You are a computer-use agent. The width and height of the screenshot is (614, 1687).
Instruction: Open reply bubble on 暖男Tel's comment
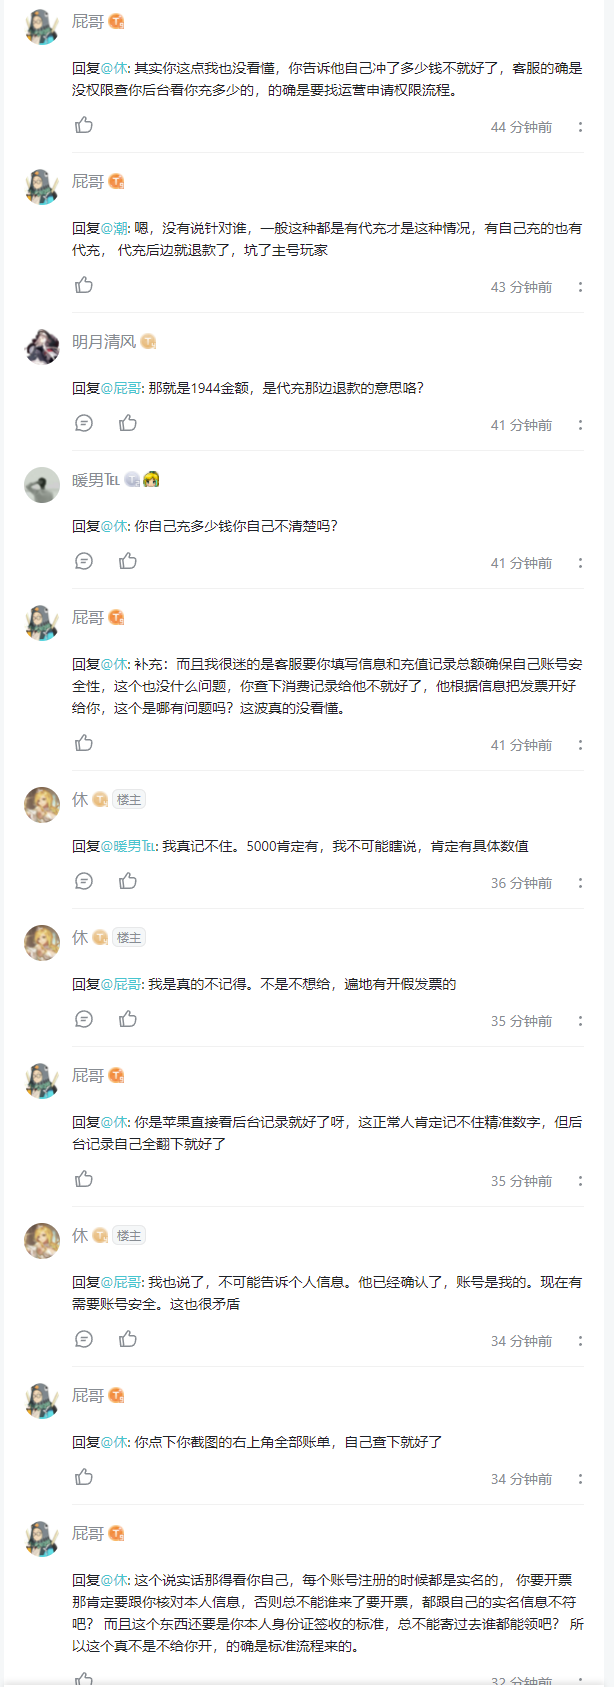tap(84, 561)
